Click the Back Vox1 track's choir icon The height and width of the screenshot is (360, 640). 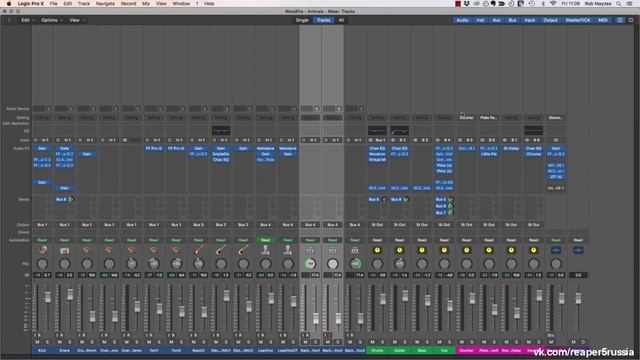click(x=310, y=250)
